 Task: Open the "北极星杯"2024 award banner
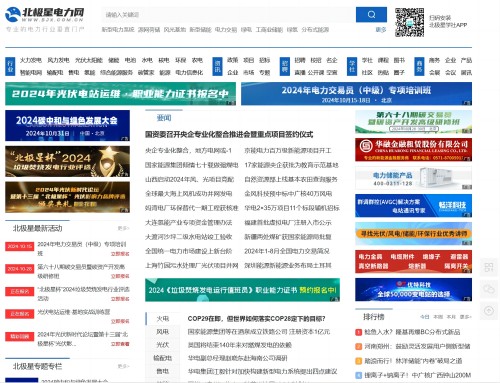67,161
